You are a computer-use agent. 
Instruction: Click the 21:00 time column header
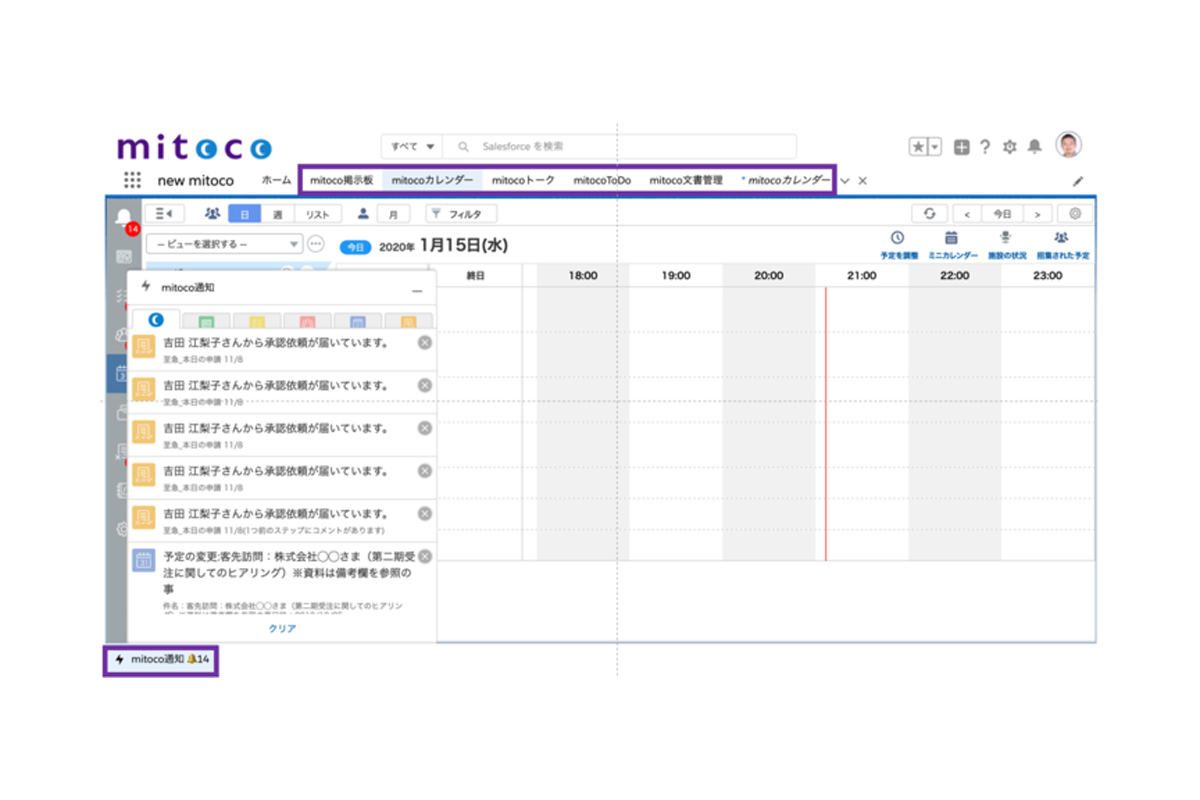pyautogui.click(x=861, y=275)
